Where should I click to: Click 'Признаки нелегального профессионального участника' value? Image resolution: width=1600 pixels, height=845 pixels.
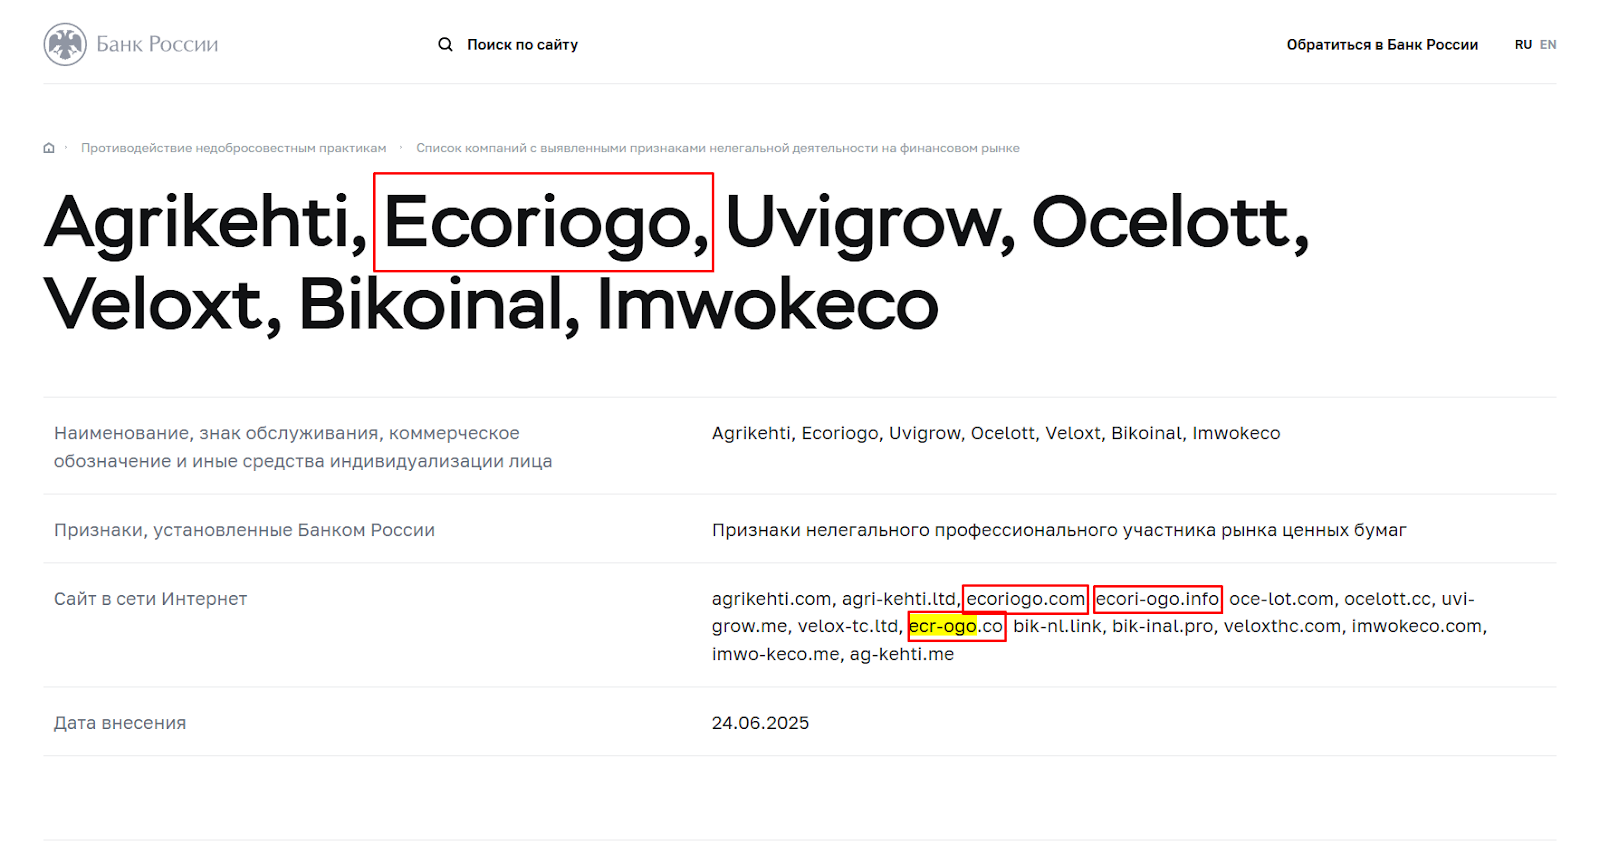(1059, 530)
